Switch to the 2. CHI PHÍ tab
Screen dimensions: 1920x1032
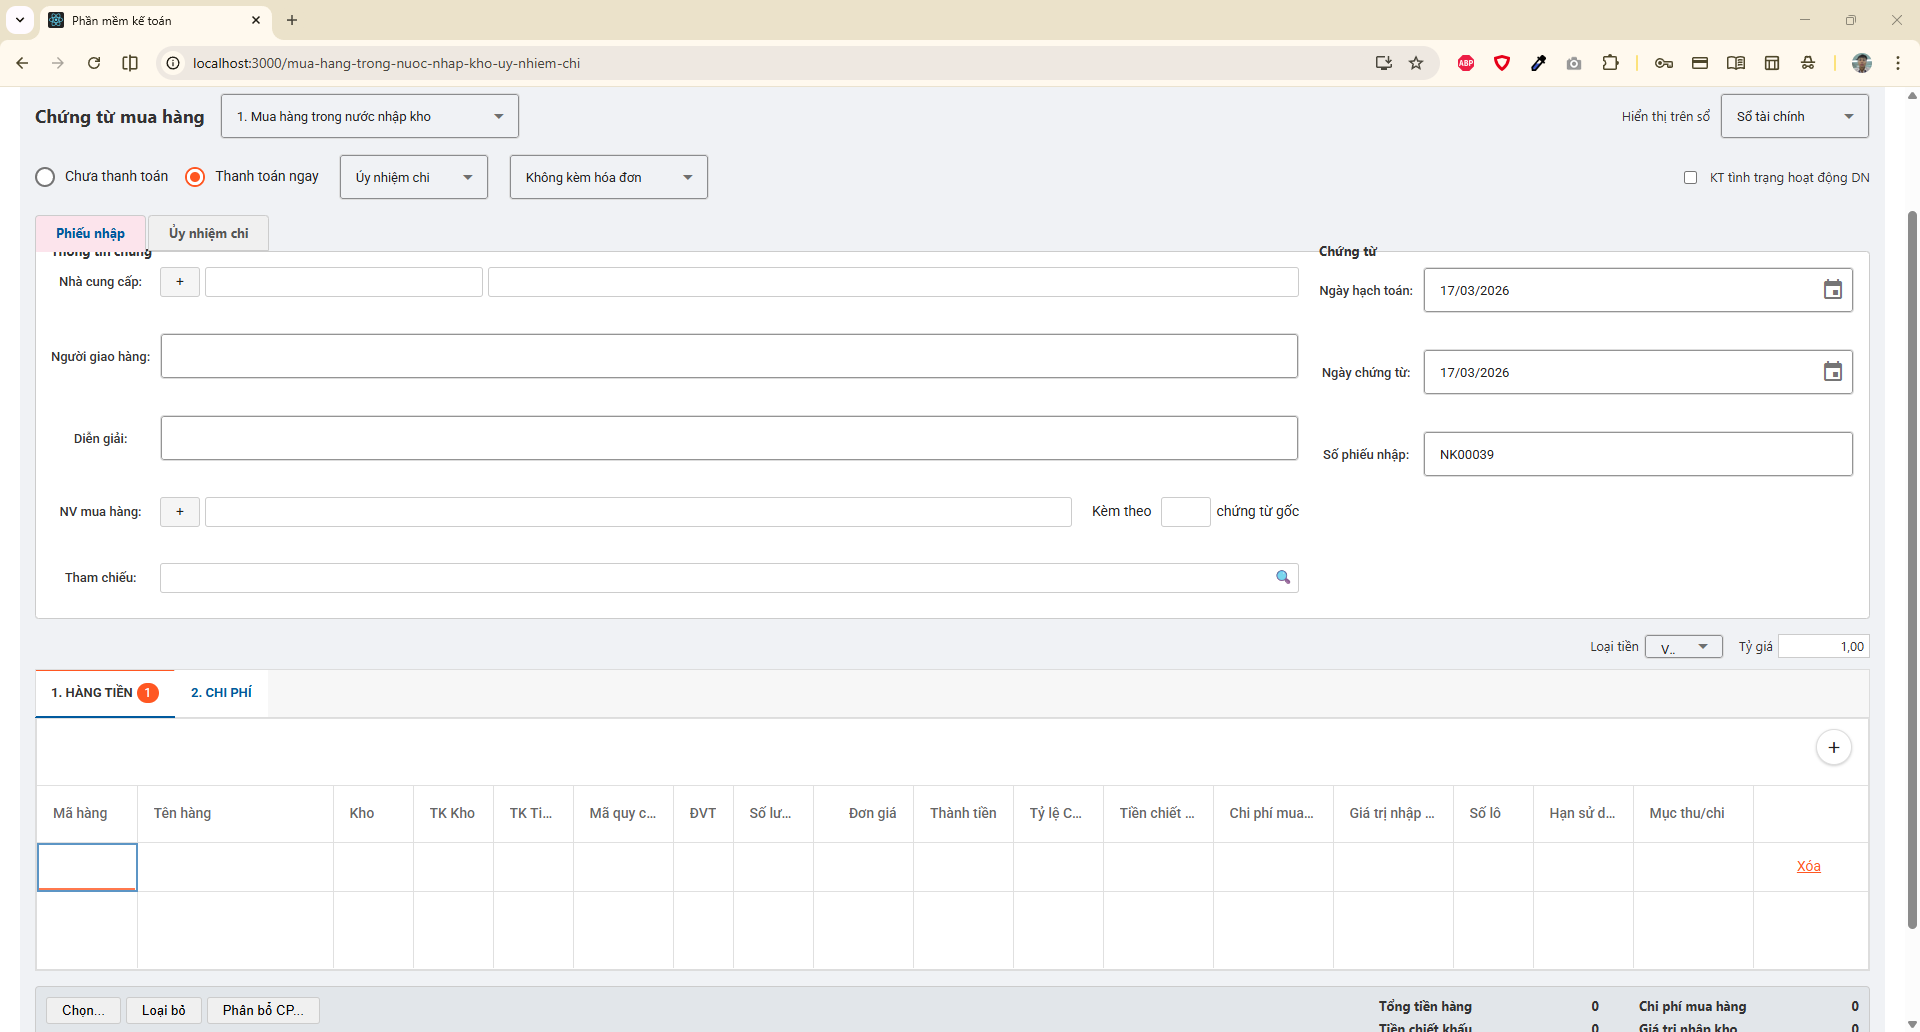[x=221, y=693]
